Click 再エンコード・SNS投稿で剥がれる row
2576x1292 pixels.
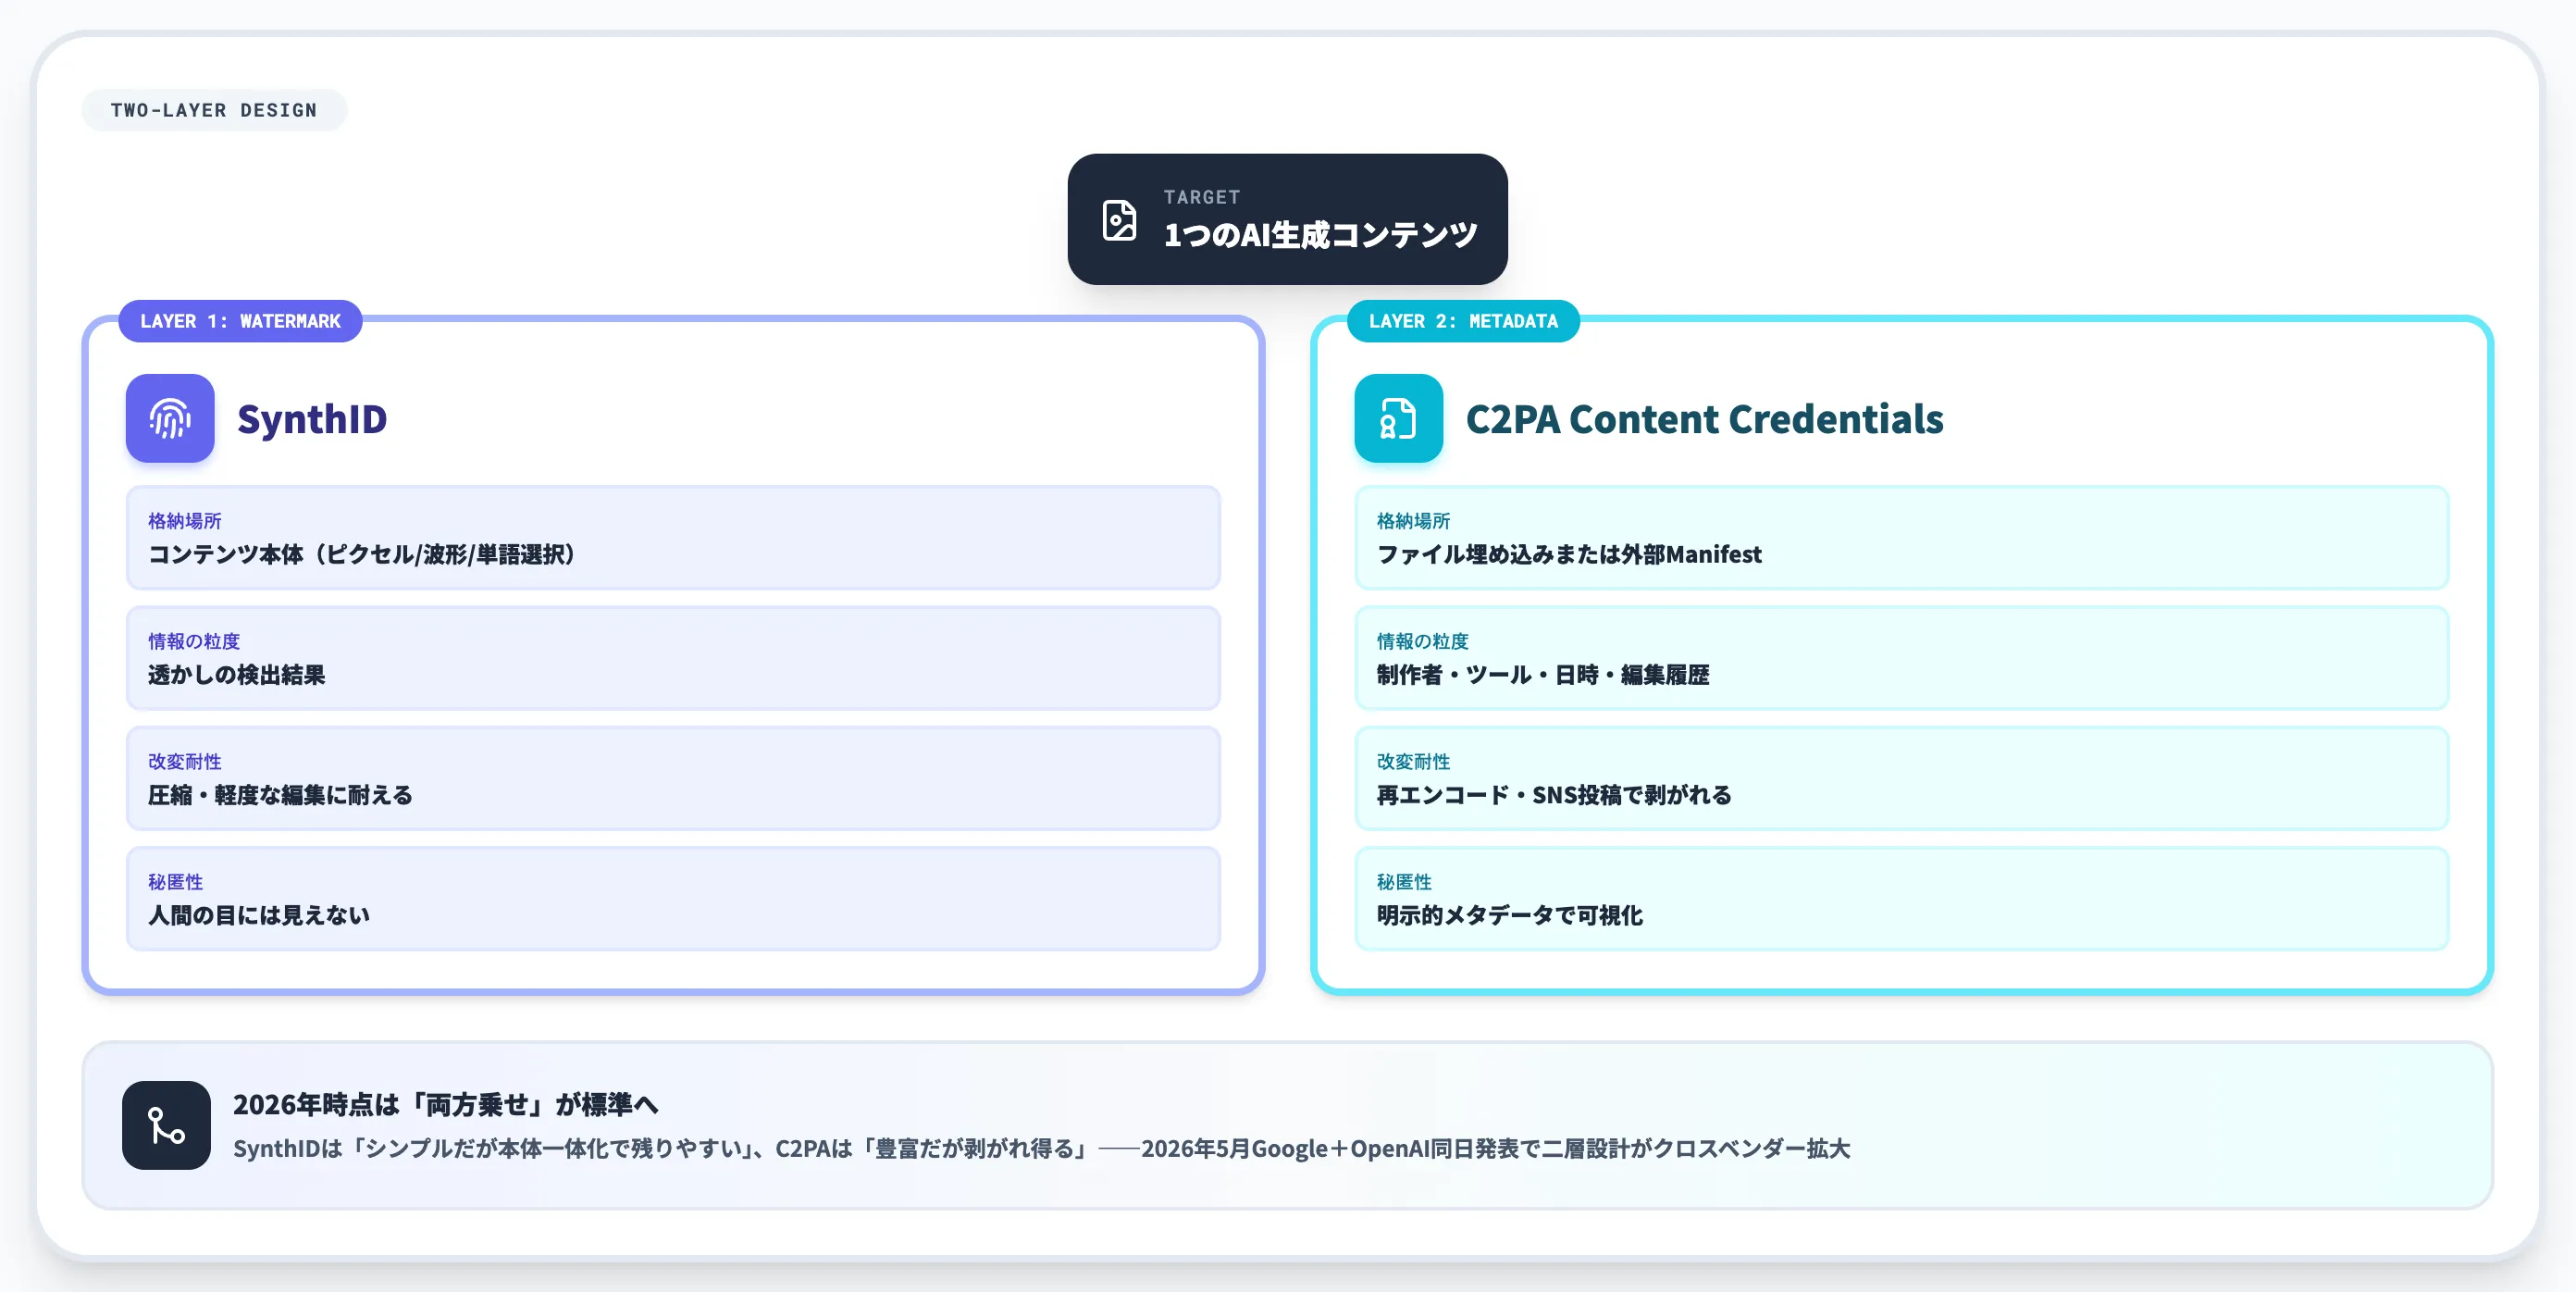click(x=1902, y=778)
